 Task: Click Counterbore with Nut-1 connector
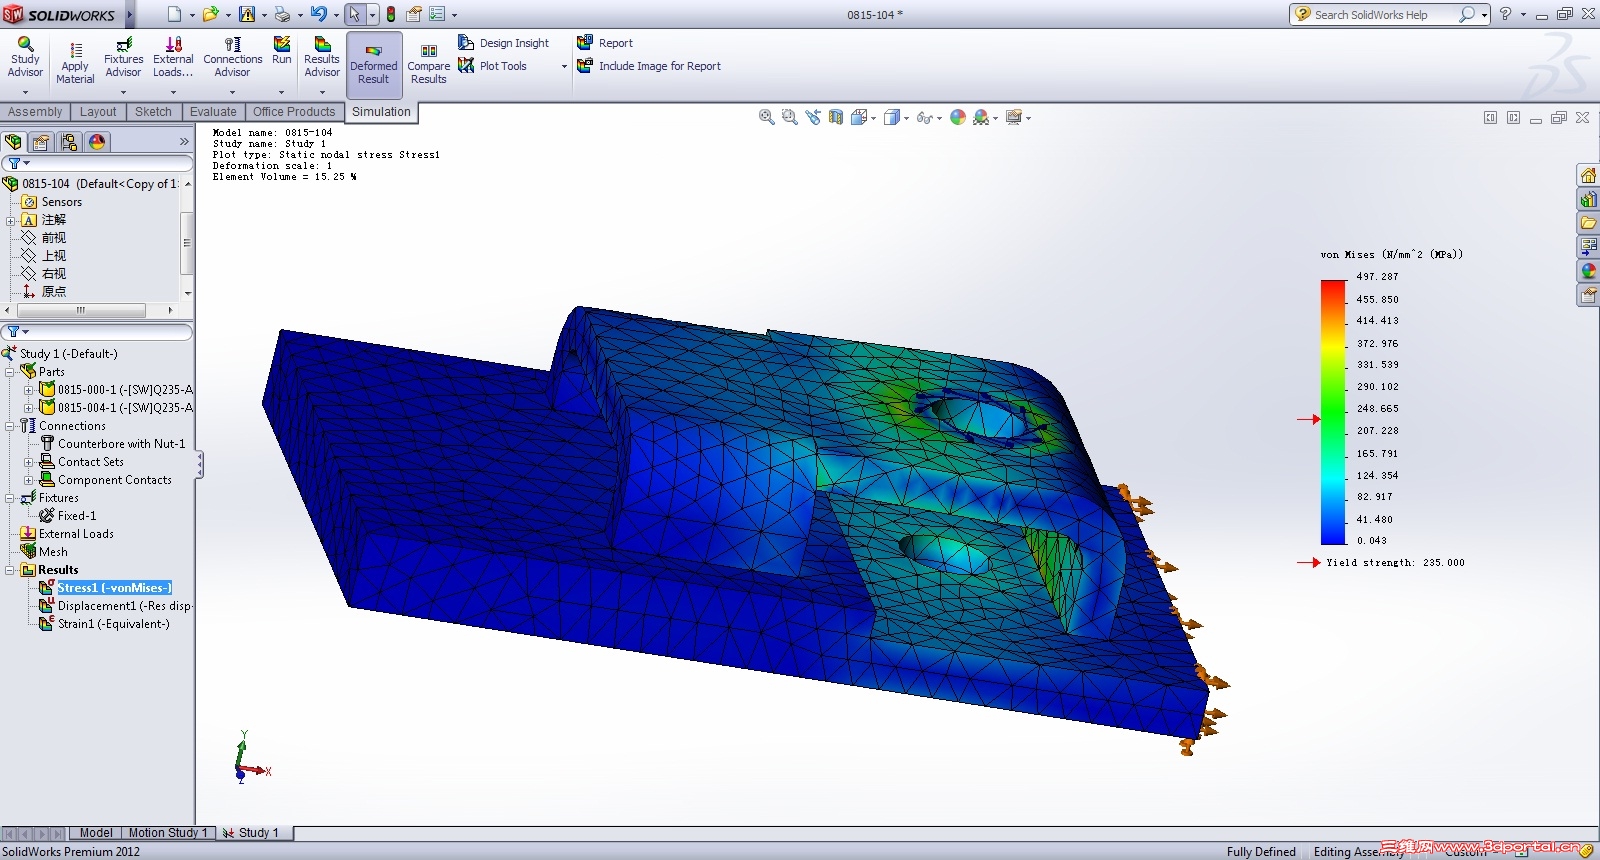click(x=112, y=444)
